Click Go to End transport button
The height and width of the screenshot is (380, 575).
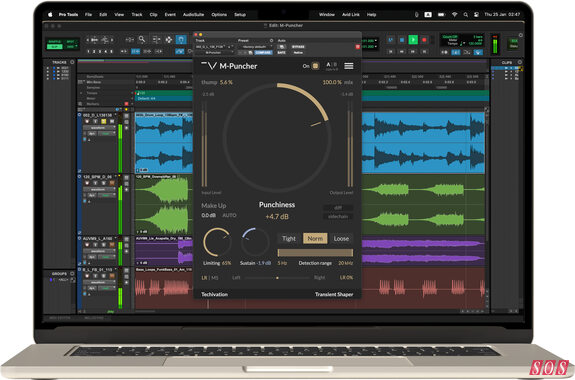click(424, 52)
